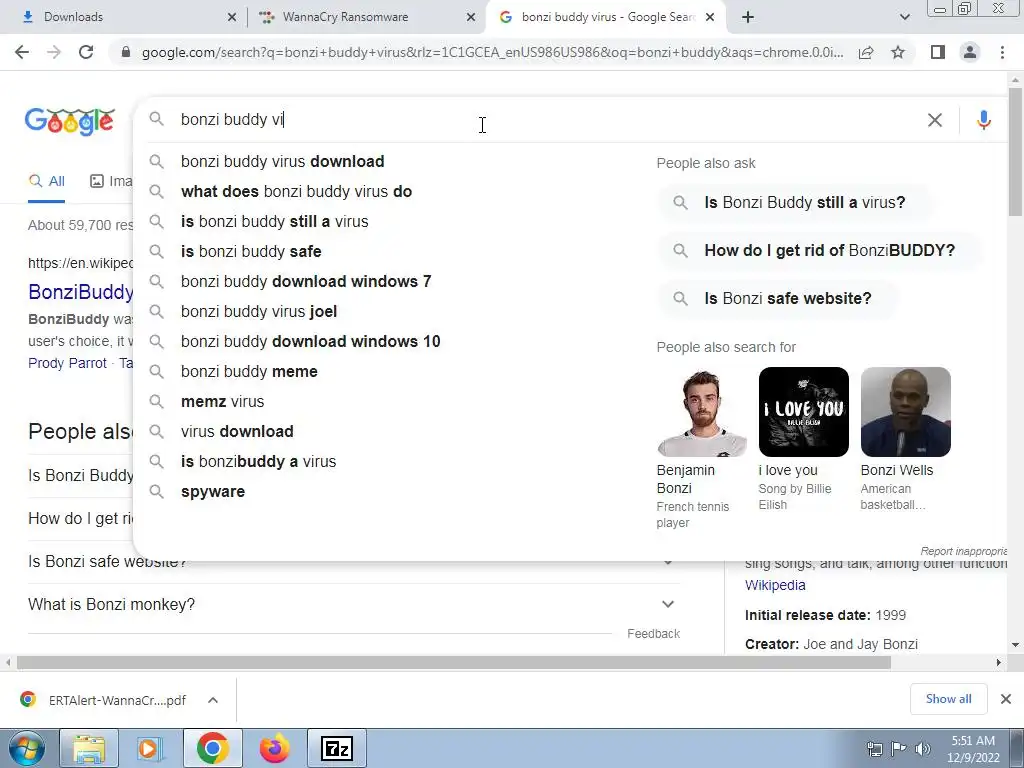Click the address bar URL
Screen dimensions: 1024x768
pos(492,52)
